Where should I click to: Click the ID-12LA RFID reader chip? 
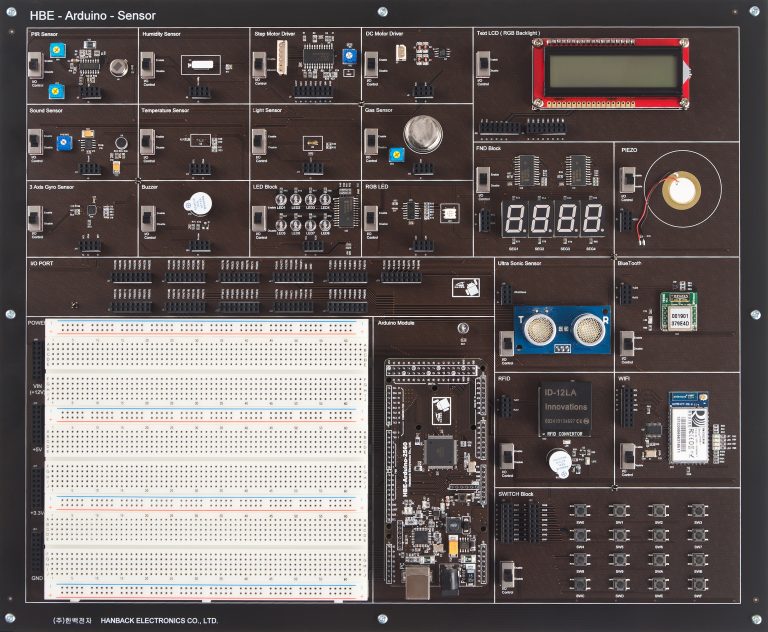[564, 408]
